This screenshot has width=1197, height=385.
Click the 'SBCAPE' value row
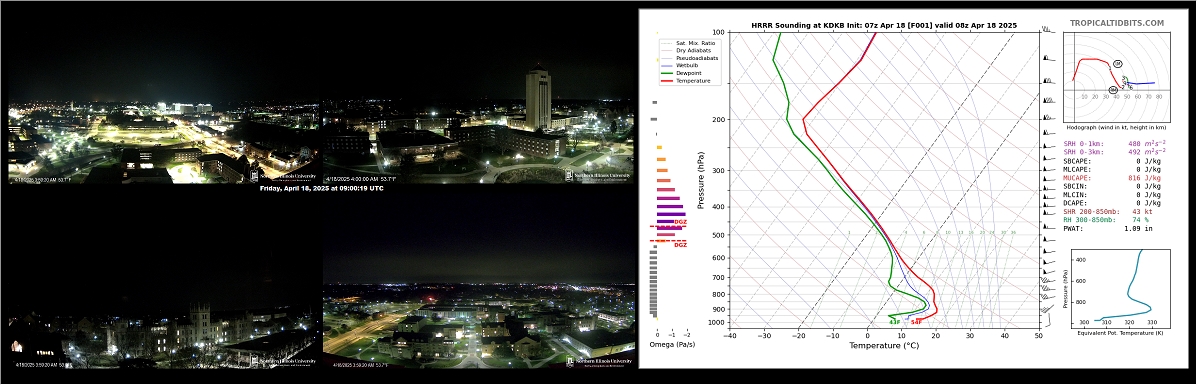pyautogui.click(x=1112, y=161)
